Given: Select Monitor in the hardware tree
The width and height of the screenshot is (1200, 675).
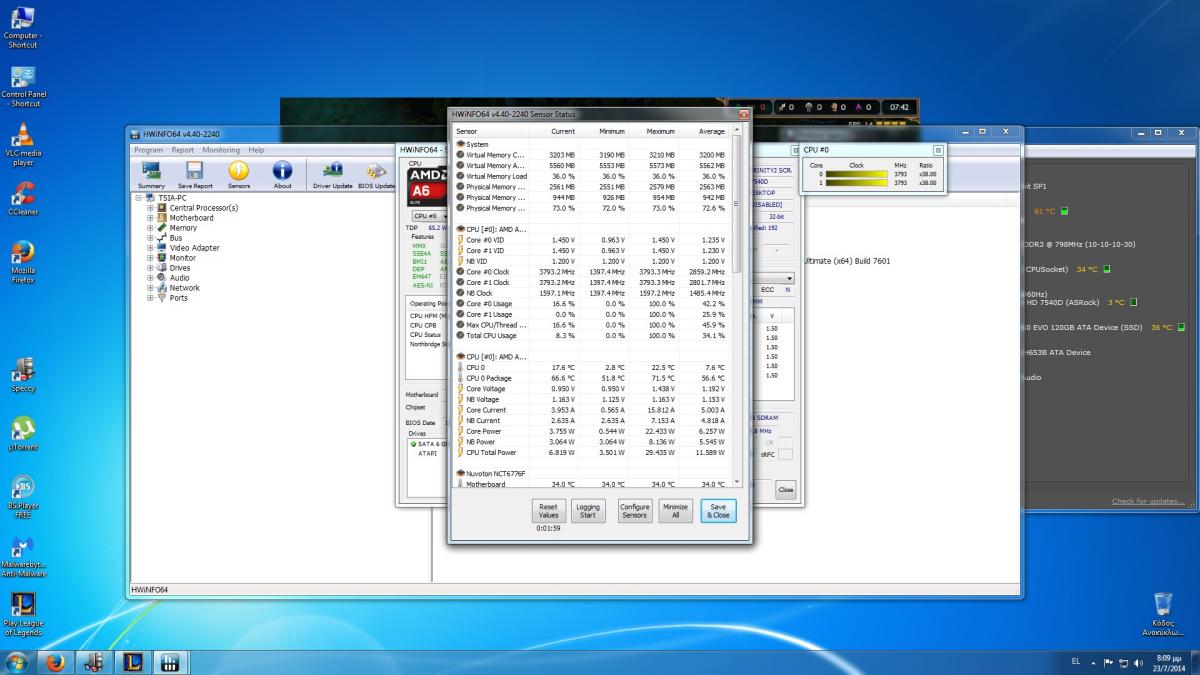Looking at the screenshot, I should (x=182, y=258).
